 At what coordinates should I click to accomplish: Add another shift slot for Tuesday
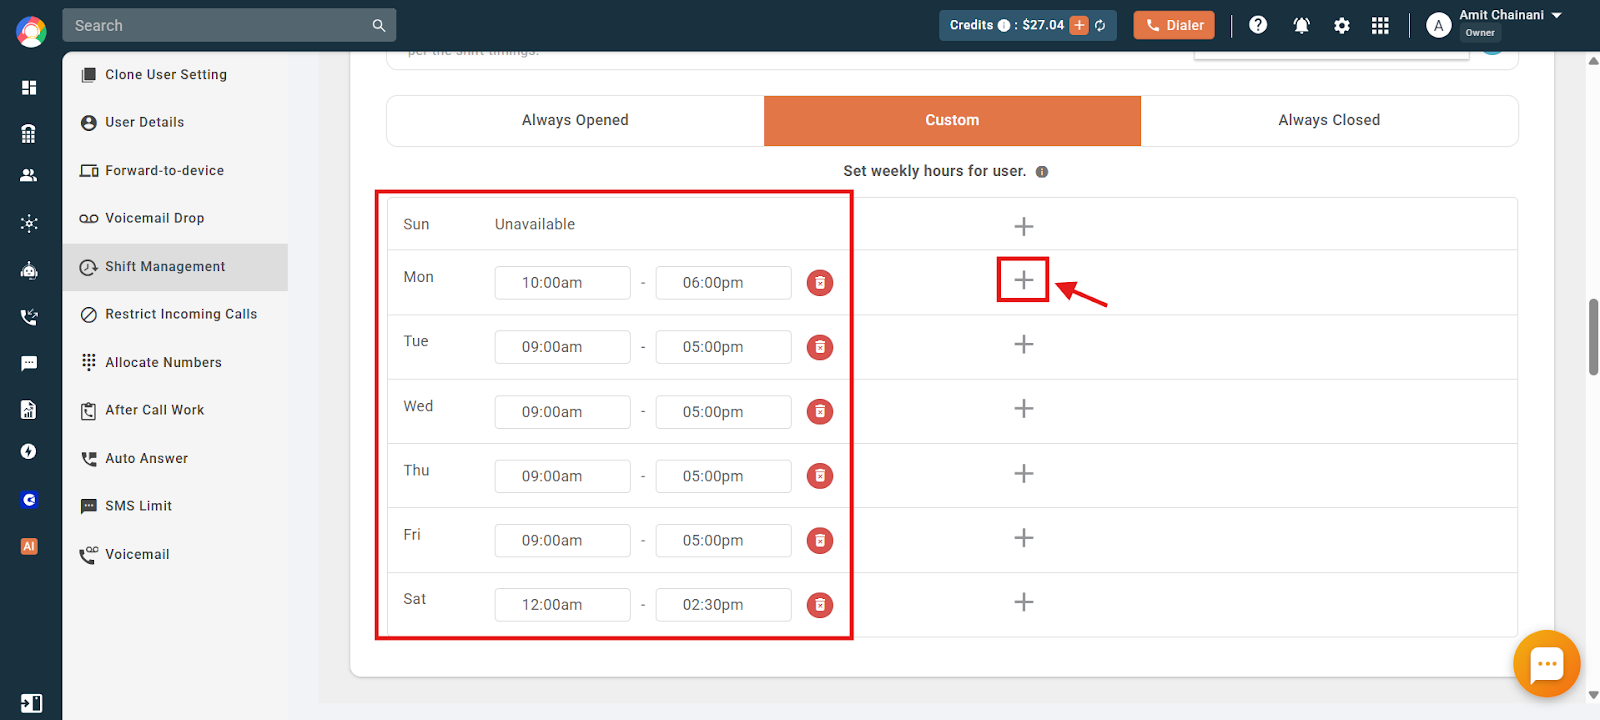click(x=1024, y=344)
